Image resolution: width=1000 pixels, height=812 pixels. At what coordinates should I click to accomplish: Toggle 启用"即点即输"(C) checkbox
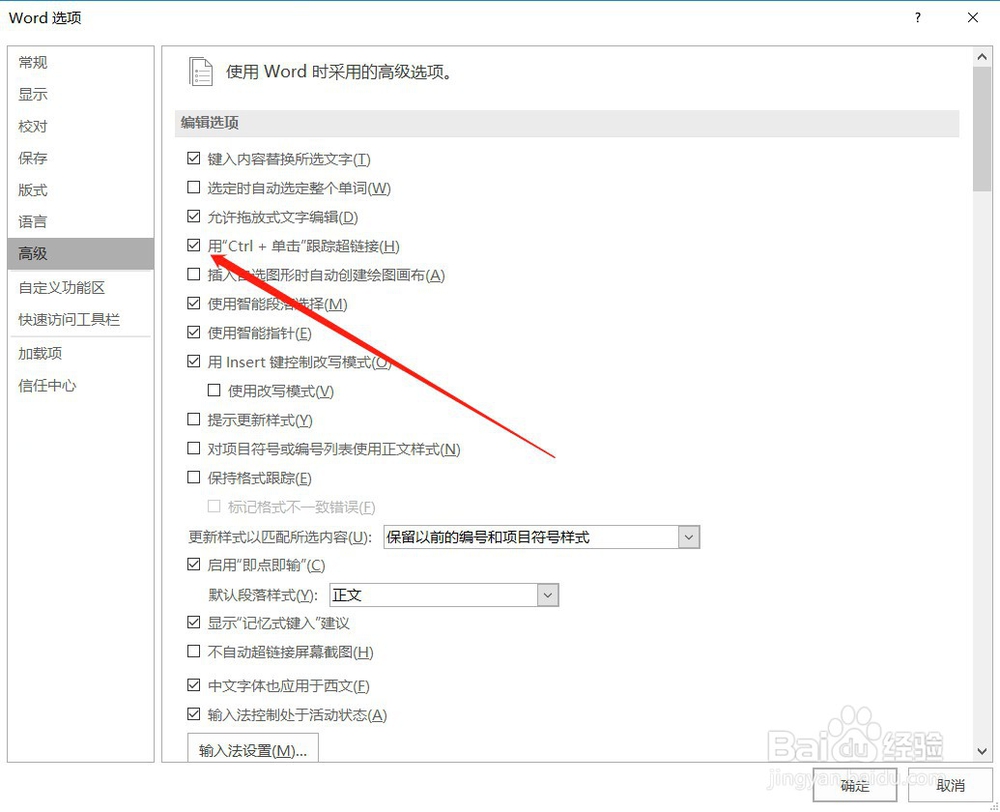194,565
